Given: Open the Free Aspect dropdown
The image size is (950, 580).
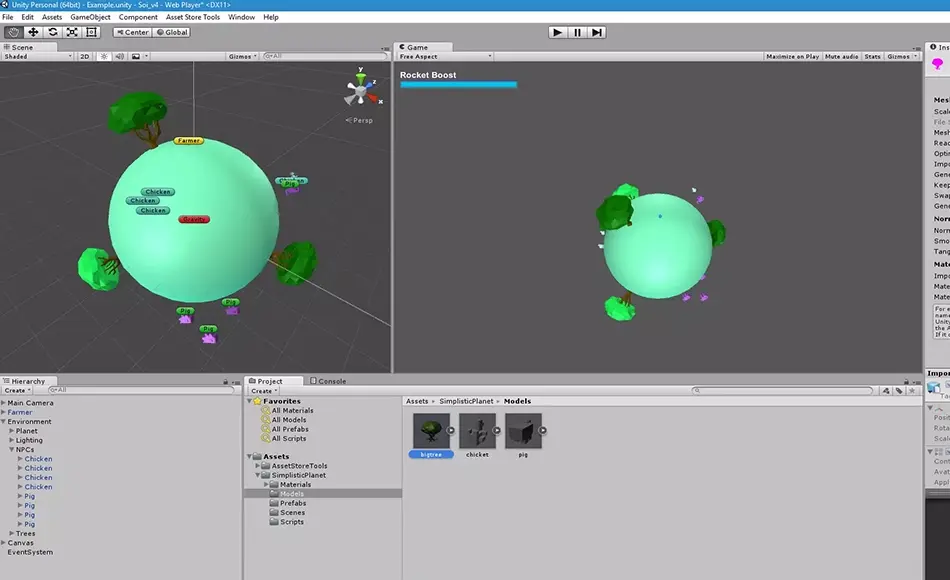Looking at the screenshot, I should [x=445, y=56].
